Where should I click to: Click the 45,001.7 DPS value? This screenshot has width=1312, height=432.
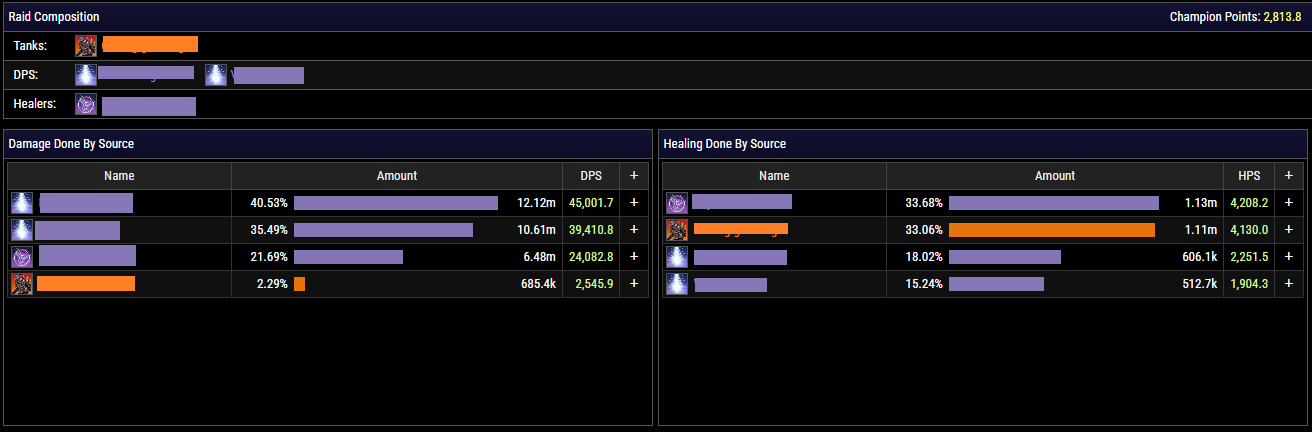click(x=591, y=203)
